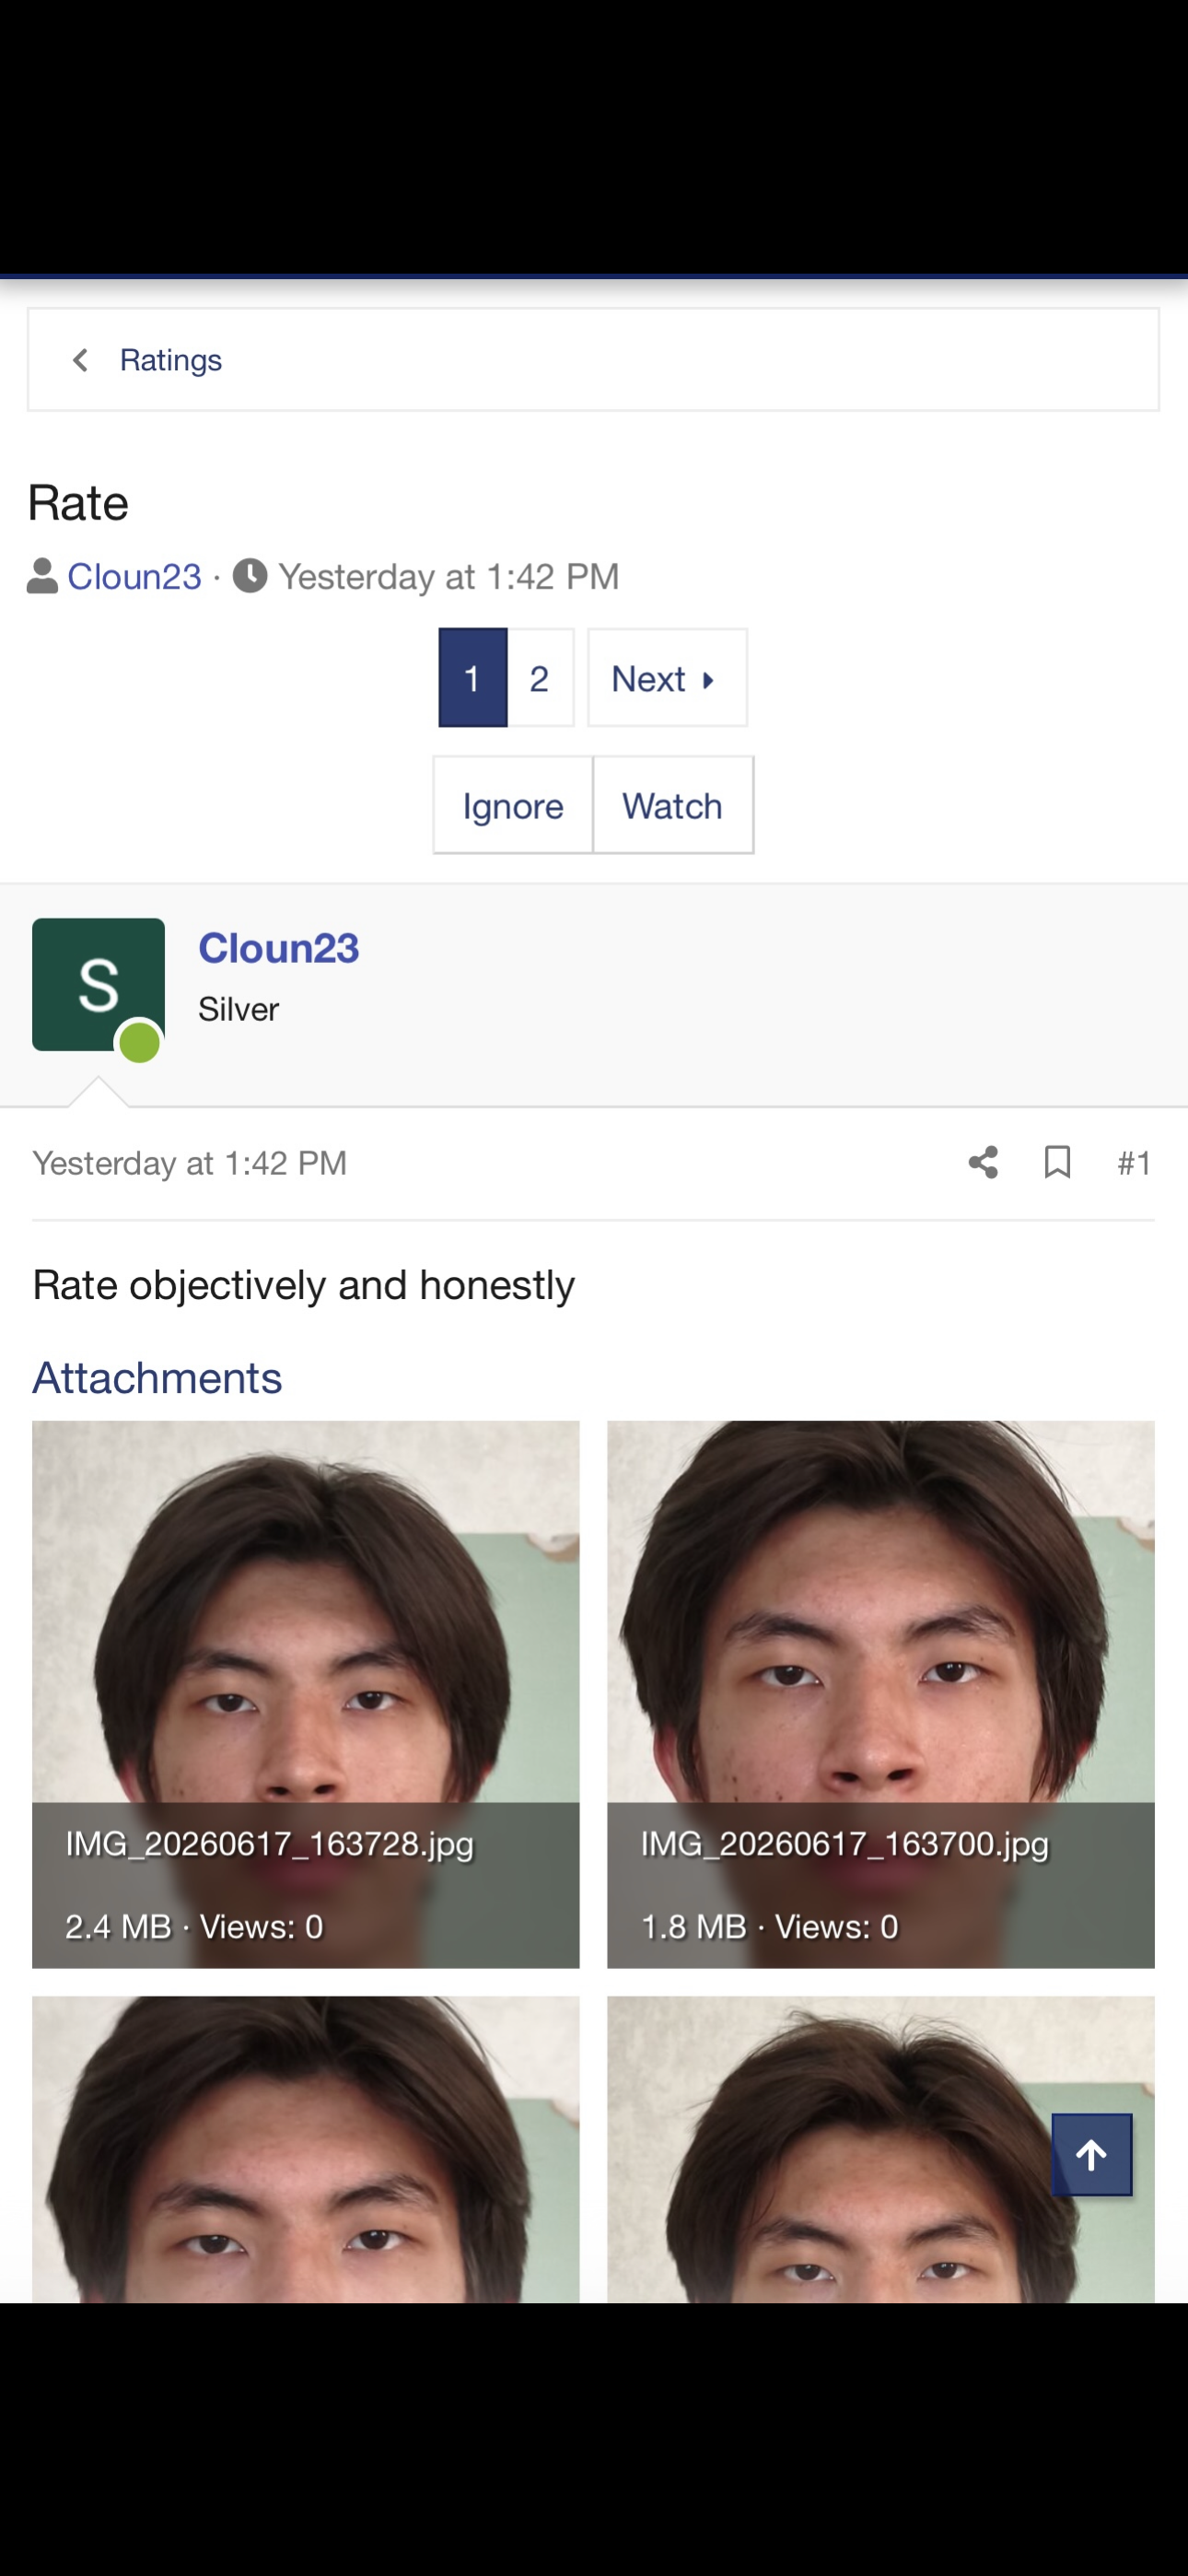The width and height of the screenshot is (1188, 2576).
Task: Bookmark post #1 with the bookmark icon
Action: [x=1058, y=1162]
